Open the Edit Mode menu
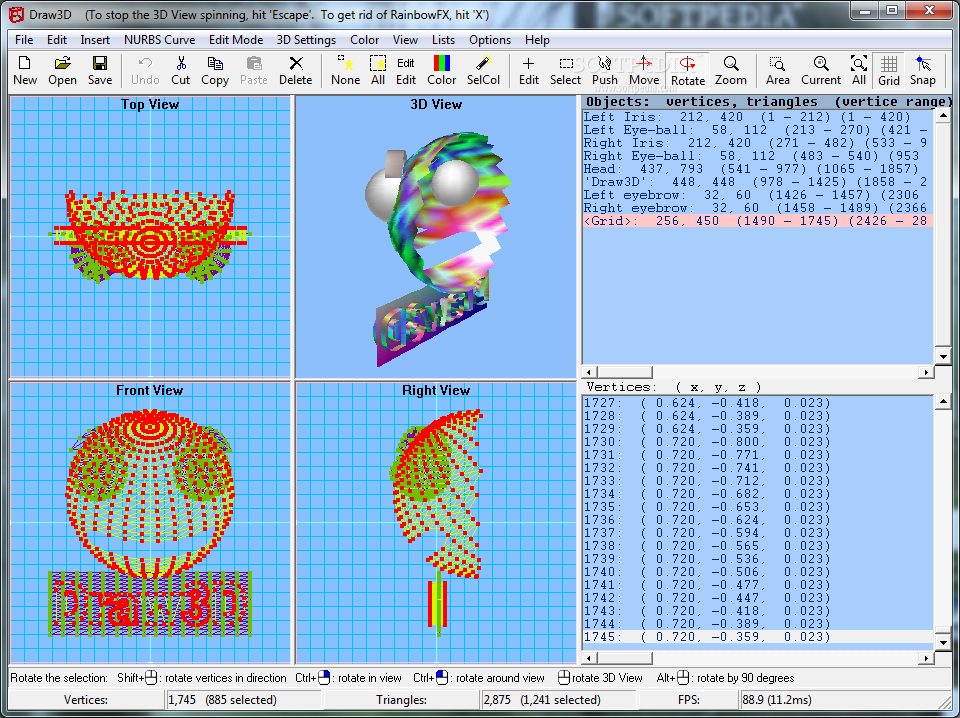Image resolution: width=960 pixels, height=718 pixels. click(x=236, y=40)
